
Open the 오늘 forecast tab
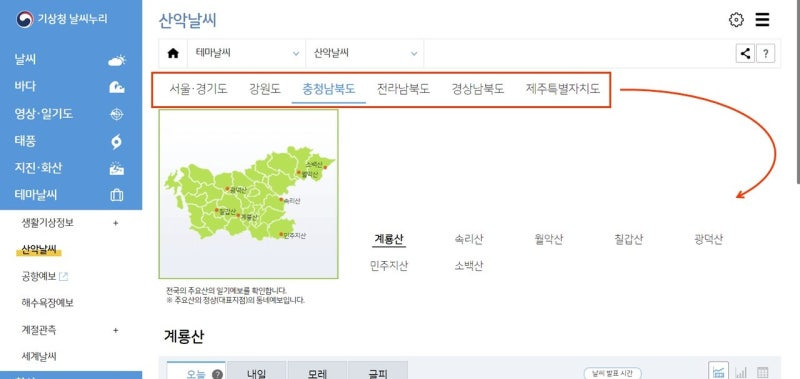click(x=196, y=371)
